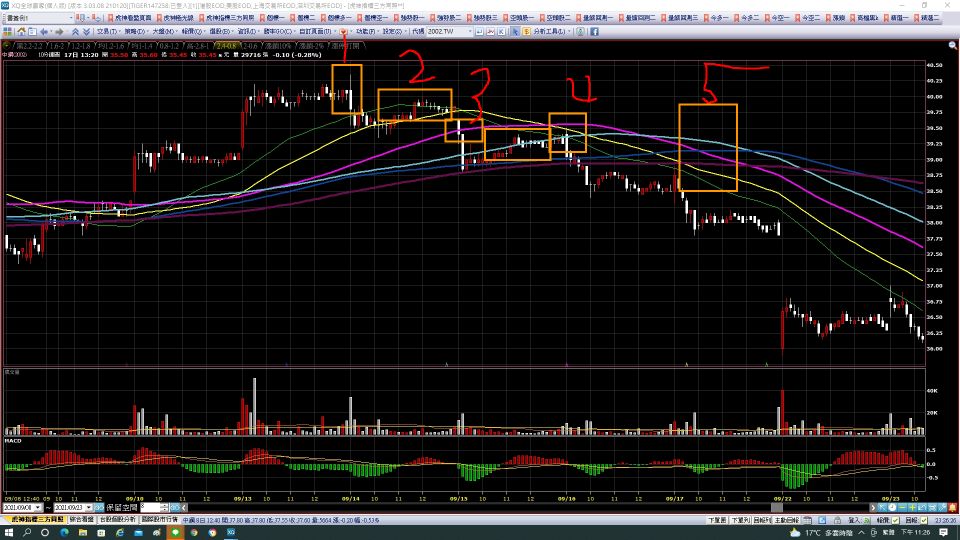Click the horizontal chart scrollbar thumb

pyautogui.click(x=778, y=508)
